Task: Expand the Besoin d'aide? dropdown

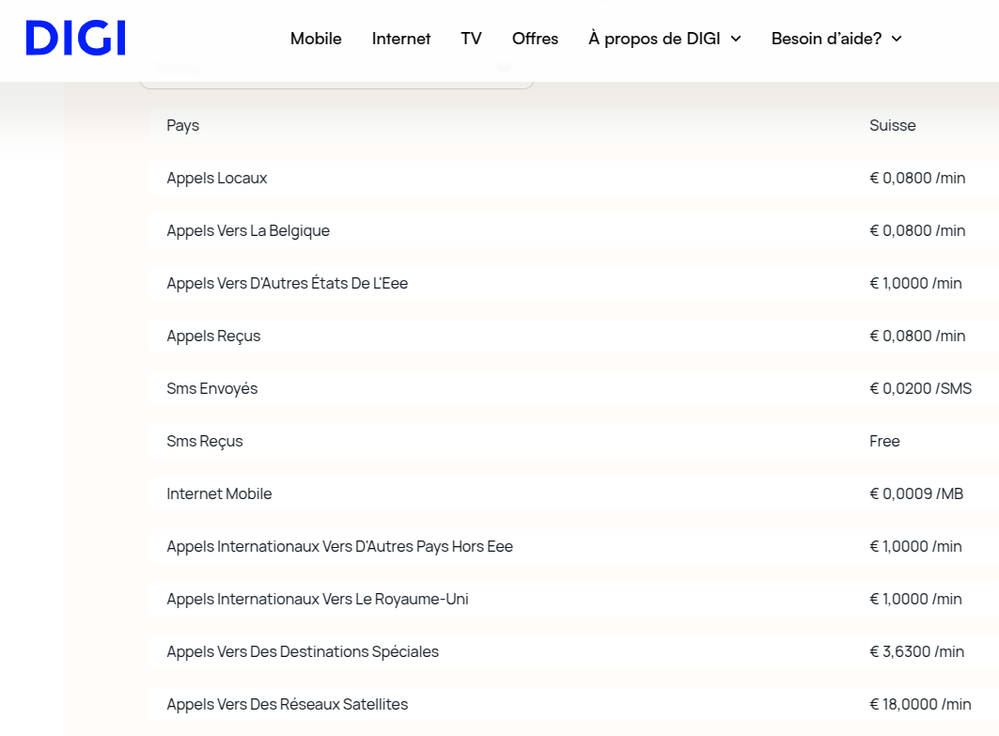Action: click(x=836, y=38)
